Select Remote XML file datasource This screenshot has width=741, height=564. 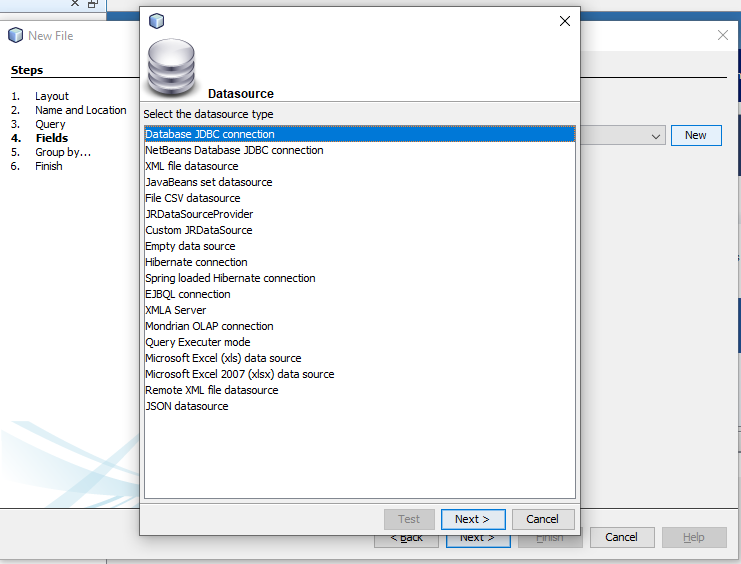click(360, 390)
